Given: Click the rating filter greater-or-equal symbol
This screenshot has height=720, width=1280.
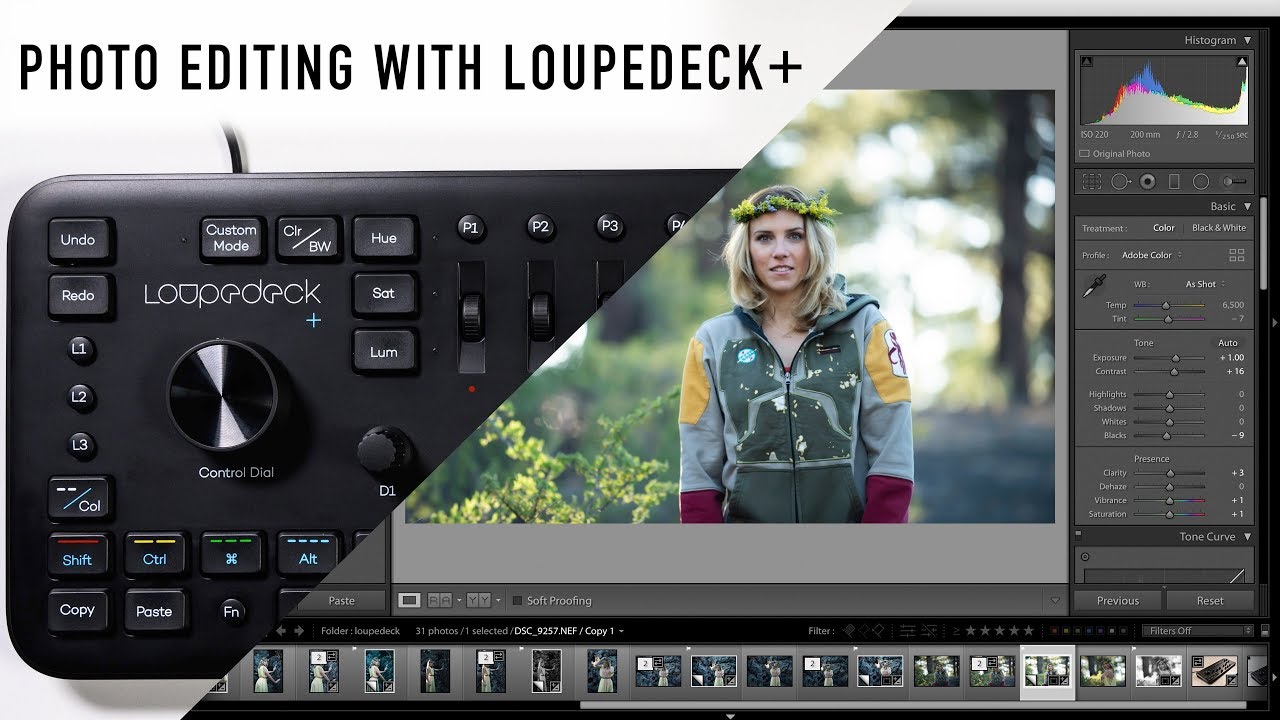Looking at the screenshot, I should tap(956, 631).
